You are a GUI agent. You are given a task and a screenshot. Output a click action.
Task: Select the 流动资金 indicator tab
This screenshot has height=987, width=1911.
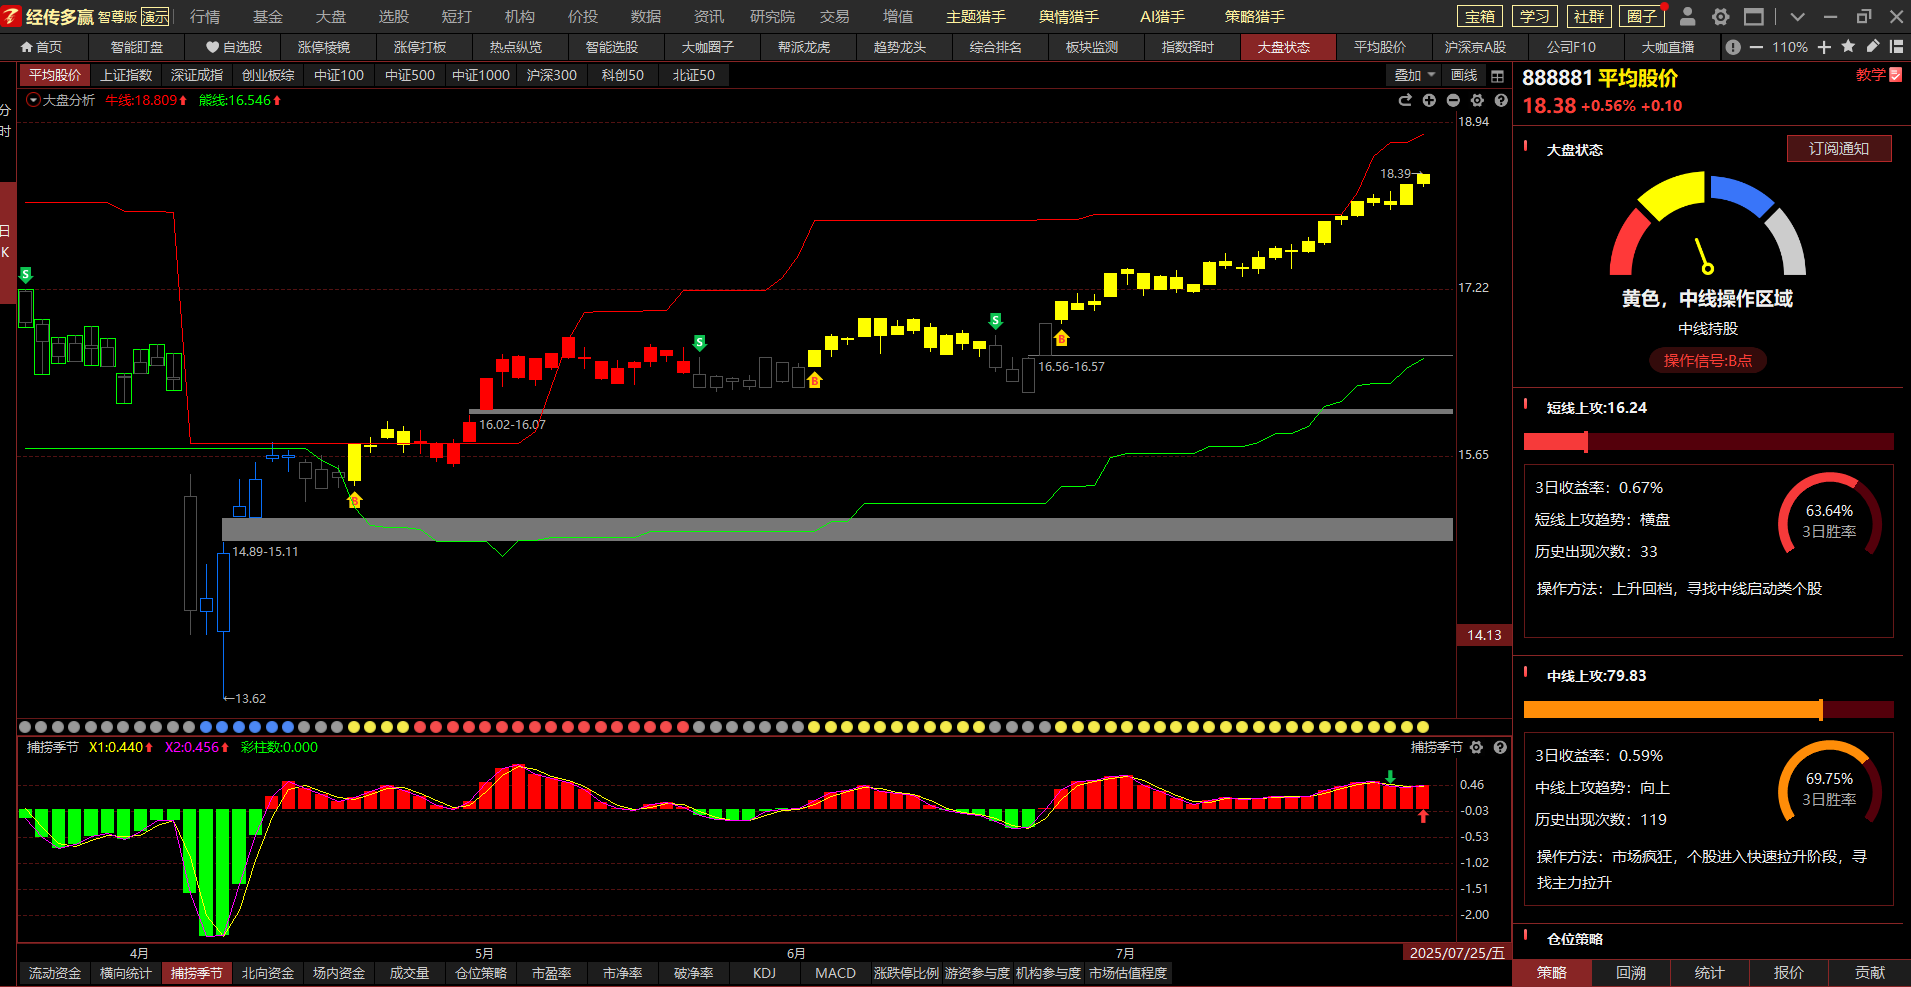point(55,973)
